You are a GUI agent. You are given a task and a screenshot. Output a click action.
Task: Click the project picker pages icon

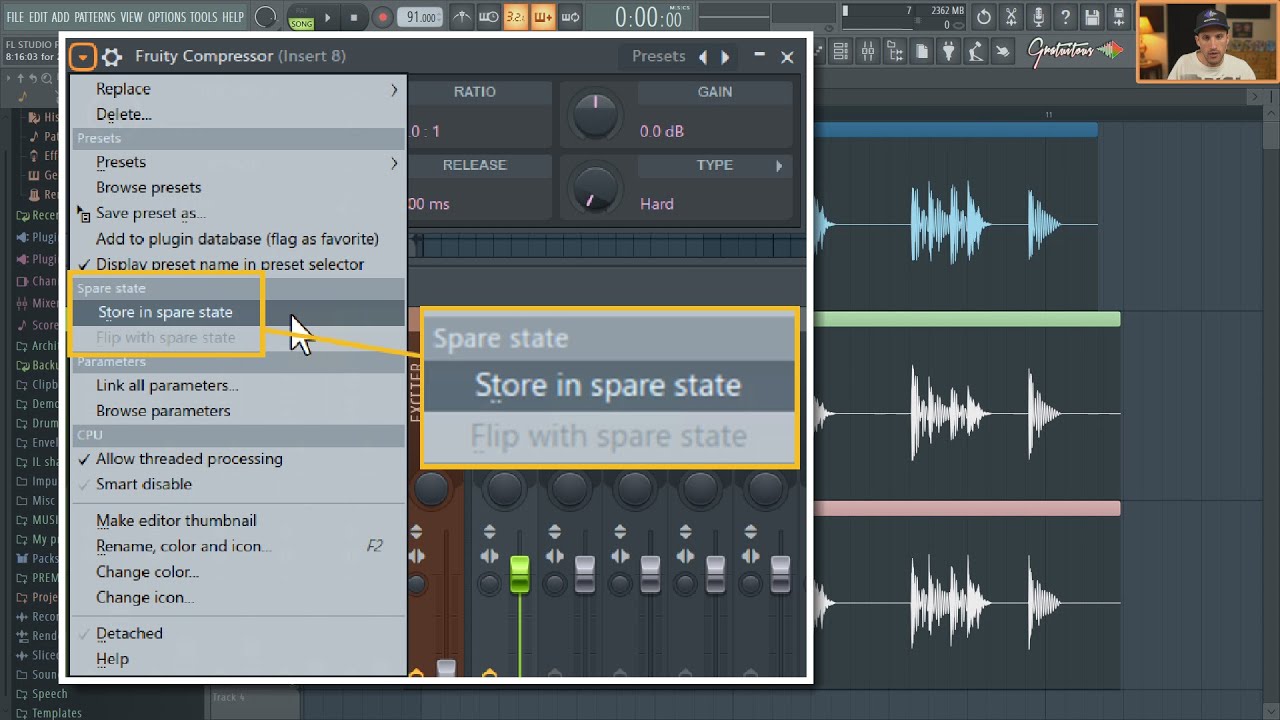[922, 52]
